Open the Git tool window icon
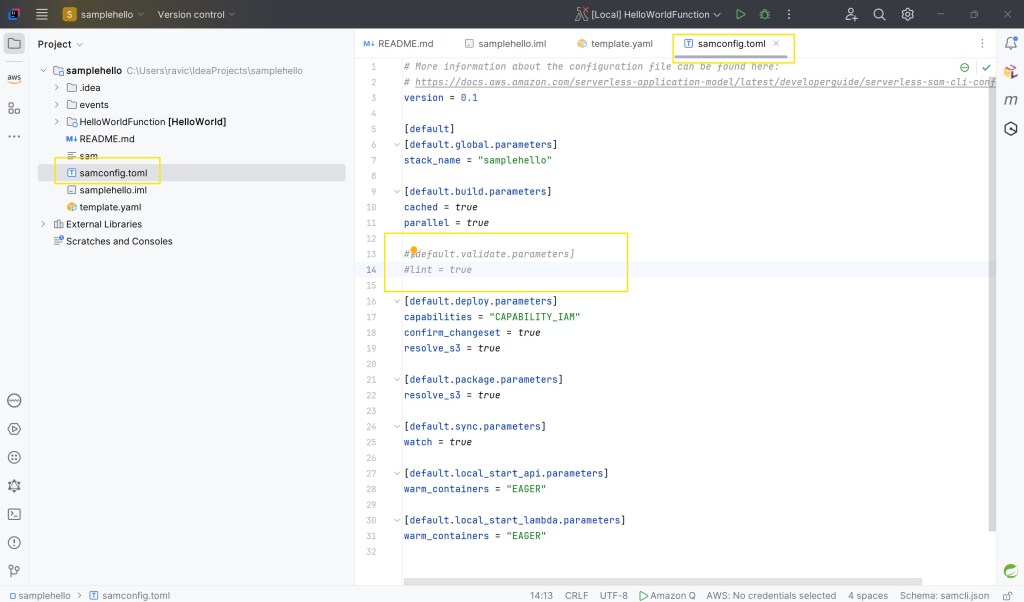The width and height of the screenshot is (1024, 602). (14, 571)
